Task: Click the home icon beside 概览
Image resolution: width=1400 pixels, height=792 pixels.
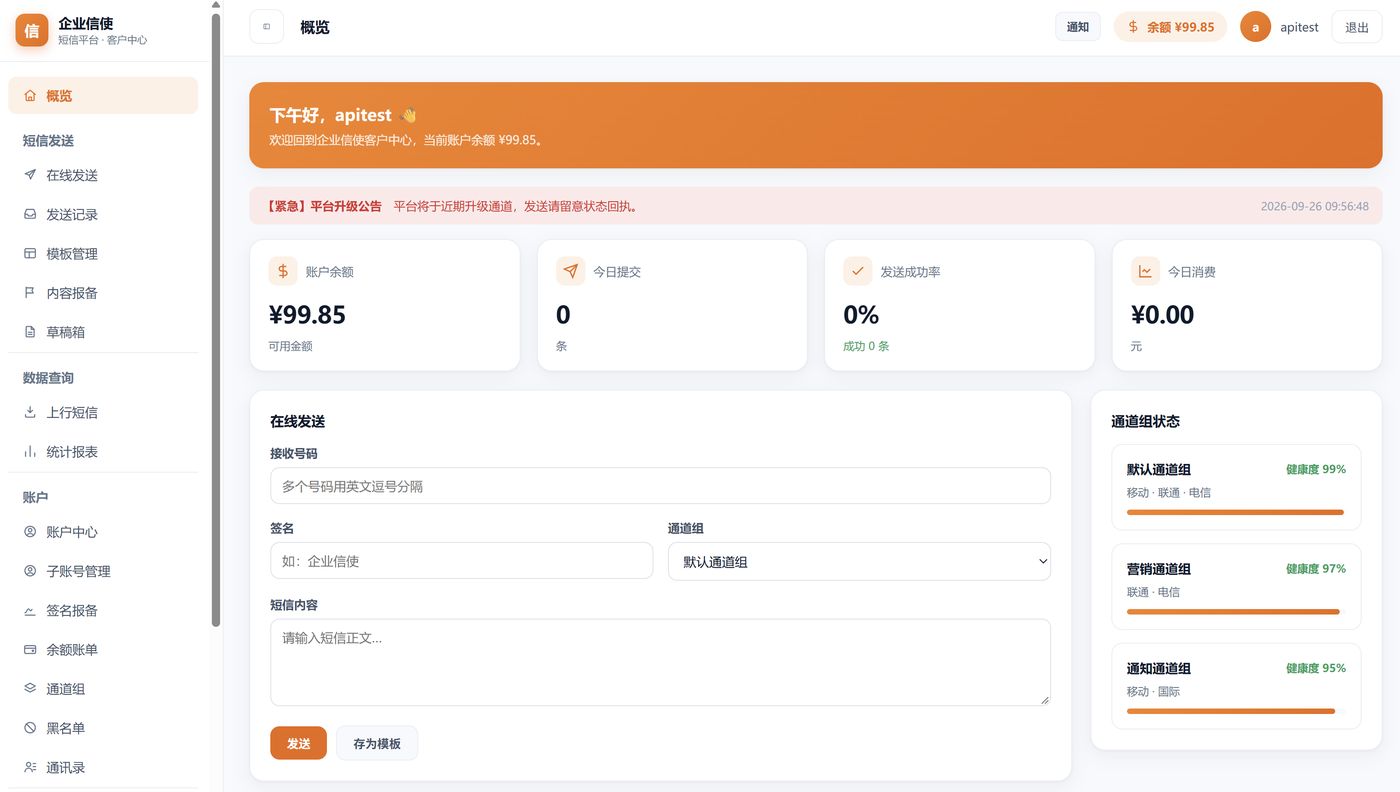Action: pyautogui.click(x=30, y=96)
